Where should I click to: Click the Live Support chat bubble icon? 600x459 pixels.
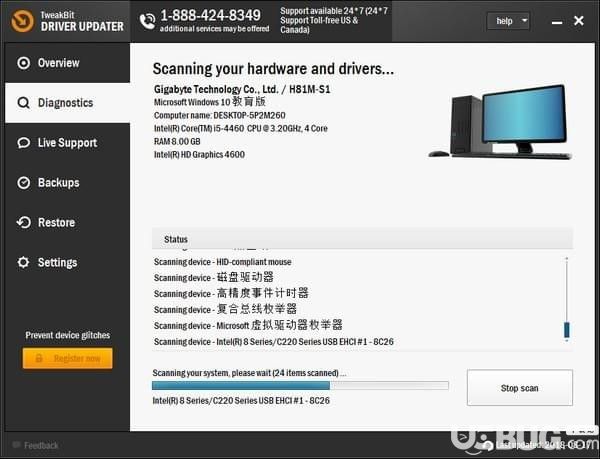pos(23,143)
